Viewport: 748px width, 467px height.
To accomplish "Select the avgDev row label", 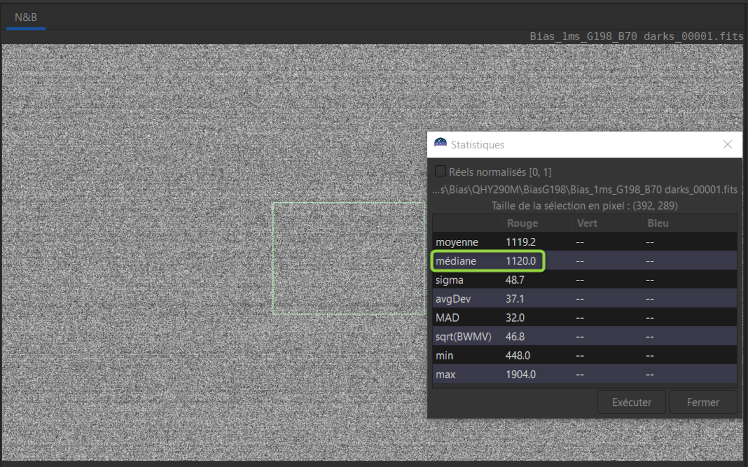I will pos(453,299).
